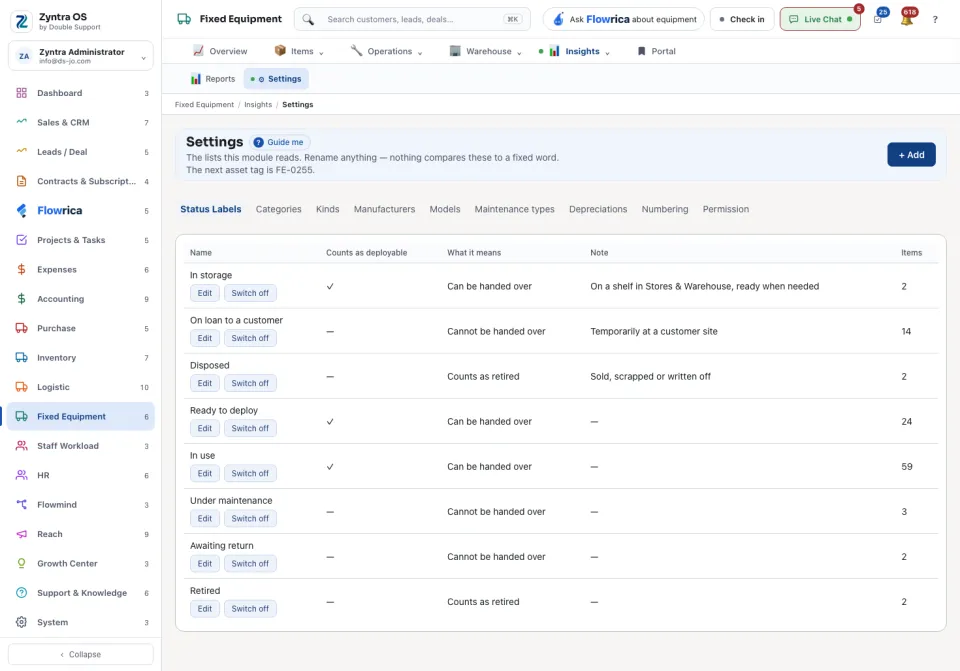The height and width of the screenshot is (671, 960).
Task: Navigate to Accounting in the sidebar
Action: [81, 299]
